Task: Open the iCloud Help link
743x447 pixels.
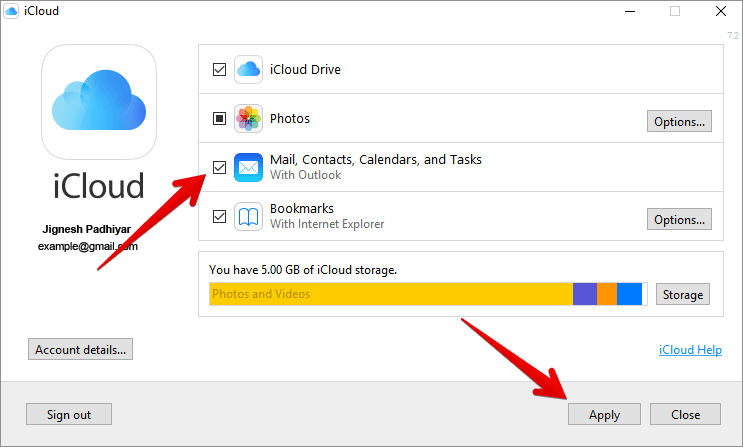Action: [x=690, y=350]
